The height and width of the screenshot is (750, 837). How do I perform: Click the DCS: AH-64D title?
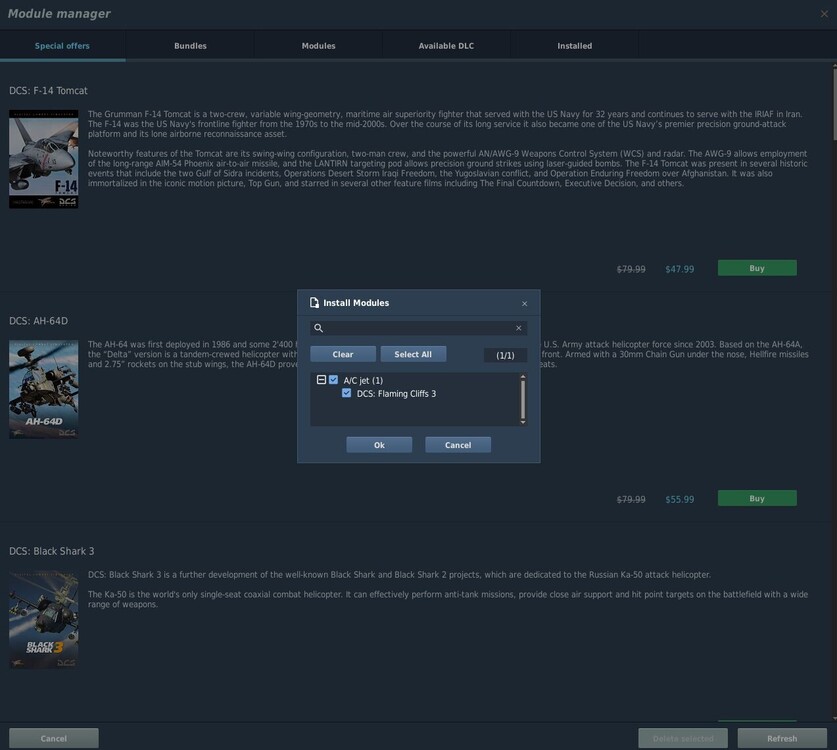click(38, 321)
